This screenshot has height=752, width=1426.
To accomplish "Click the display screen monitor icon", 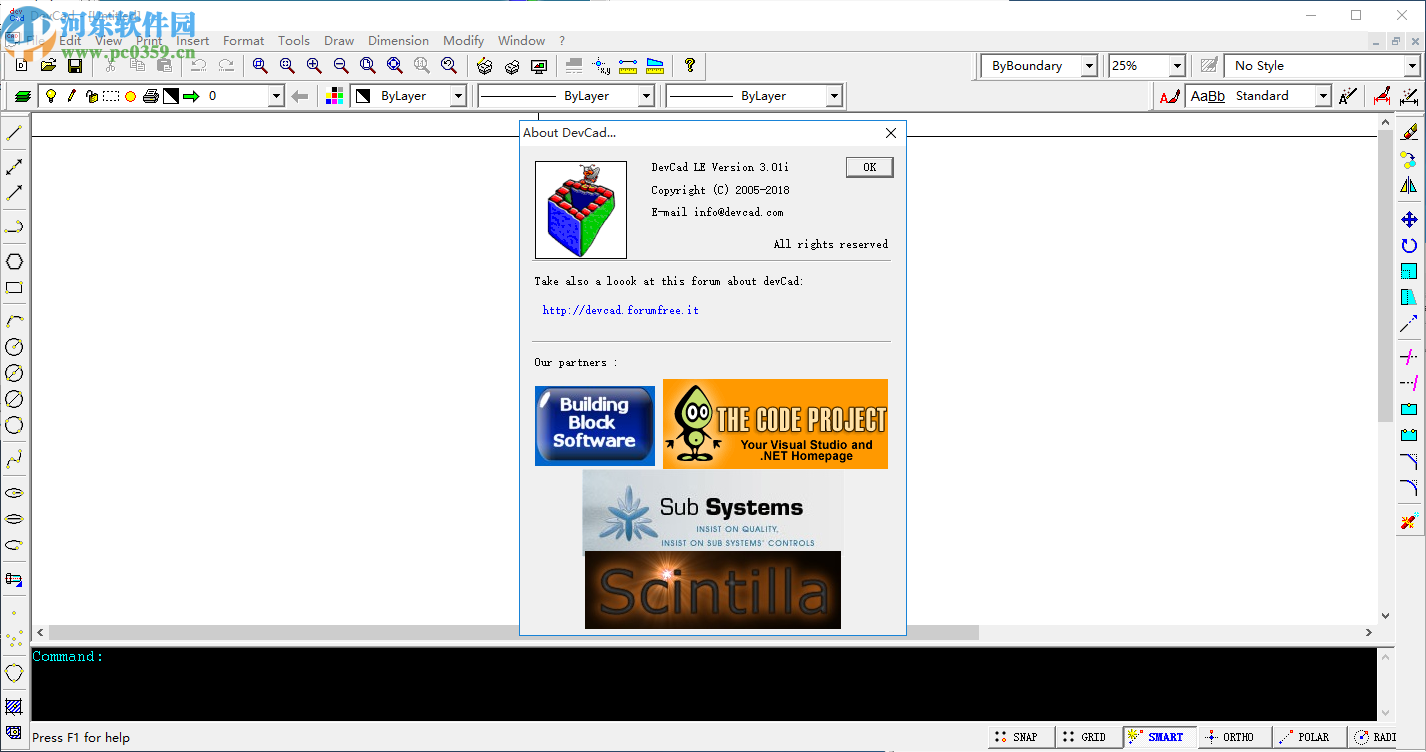I will pos(539,66).
